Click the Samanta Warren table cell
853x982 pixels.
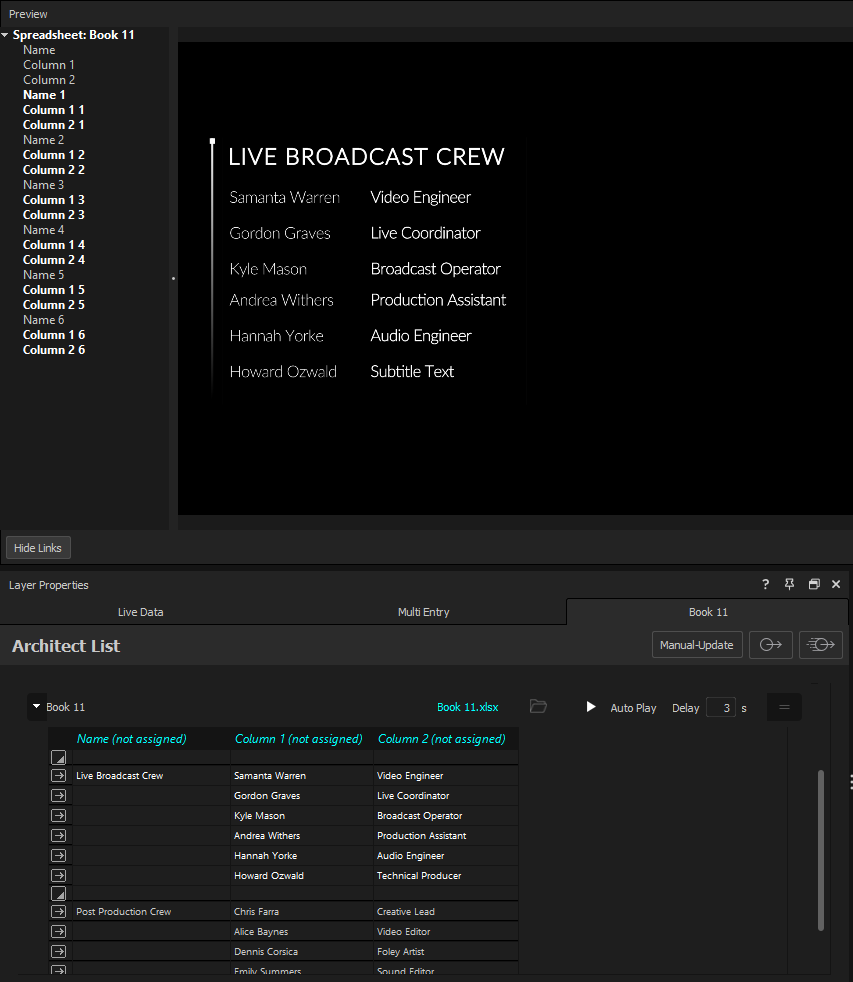[302, 775]
